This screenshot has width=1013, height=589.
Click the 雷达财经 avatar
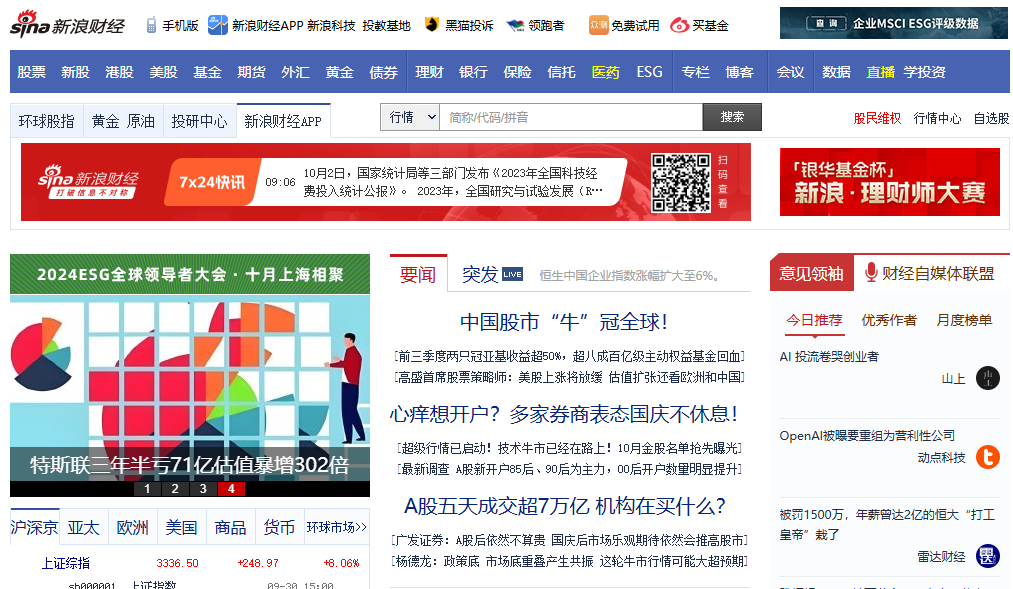987,556
